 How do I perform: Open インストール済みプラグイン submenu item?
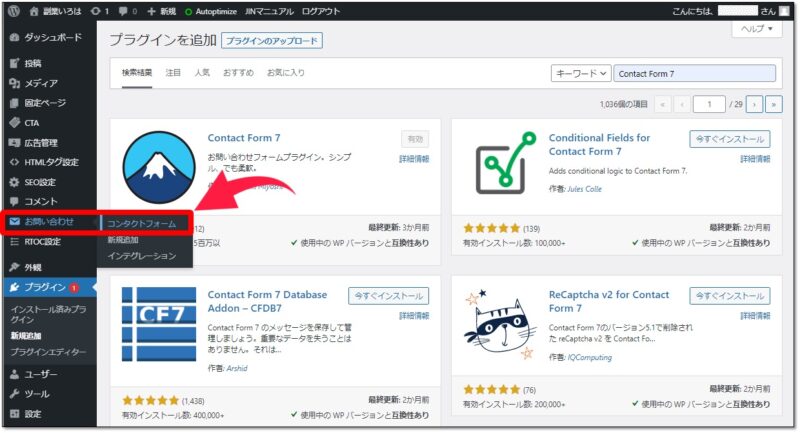(x=48, y=314)
